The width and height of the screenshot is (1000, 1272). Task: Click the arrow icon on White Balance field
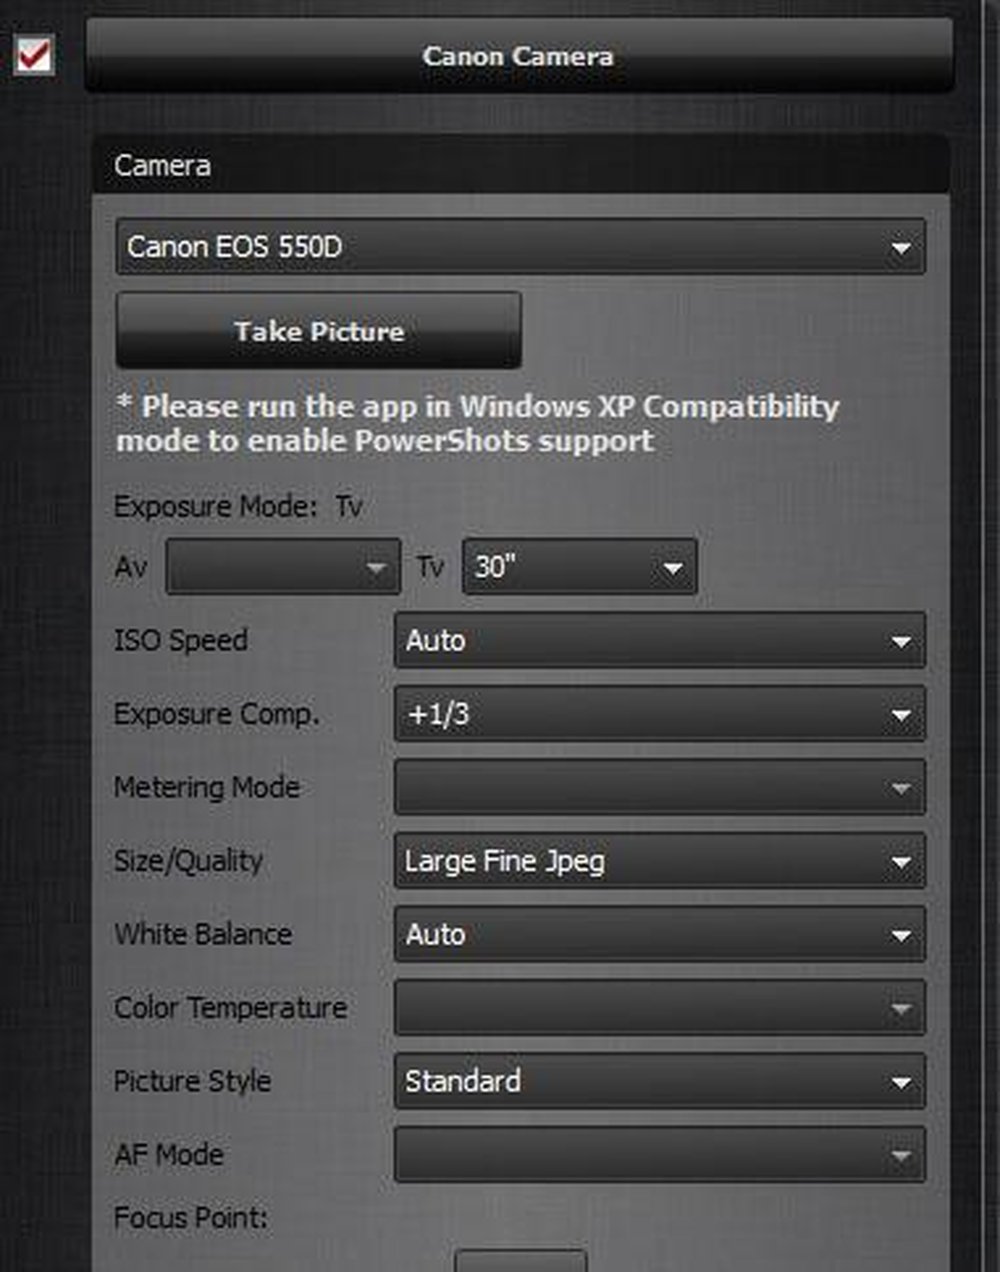click(x=901, y=936)
